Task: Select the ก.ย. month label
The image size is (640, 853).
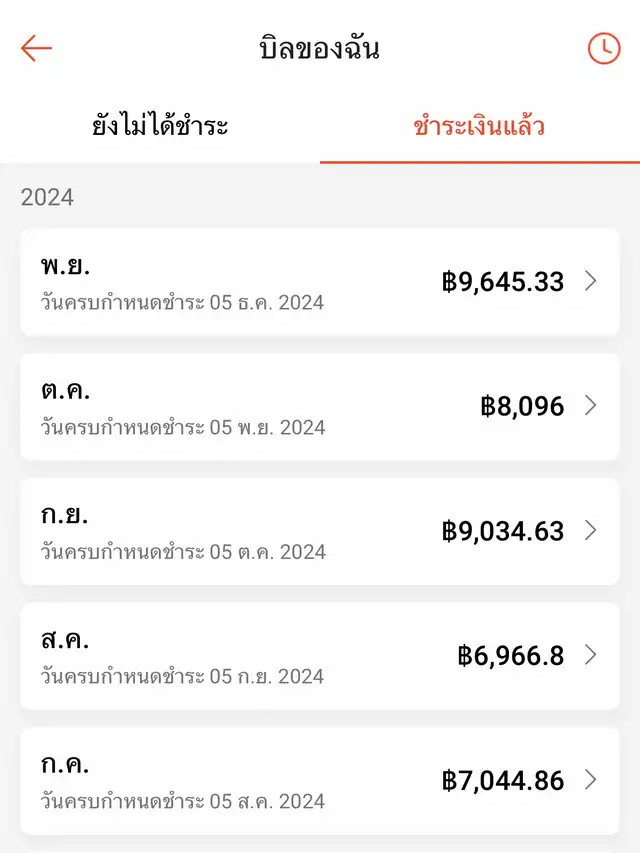Action: pyautogui.click(x=65, y=516)
